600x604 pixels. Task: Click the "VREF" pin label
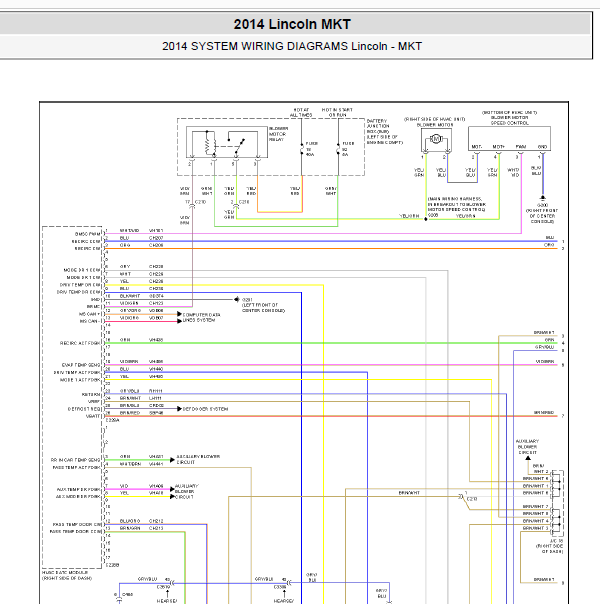pyautogui.click(x=94, y=402)
